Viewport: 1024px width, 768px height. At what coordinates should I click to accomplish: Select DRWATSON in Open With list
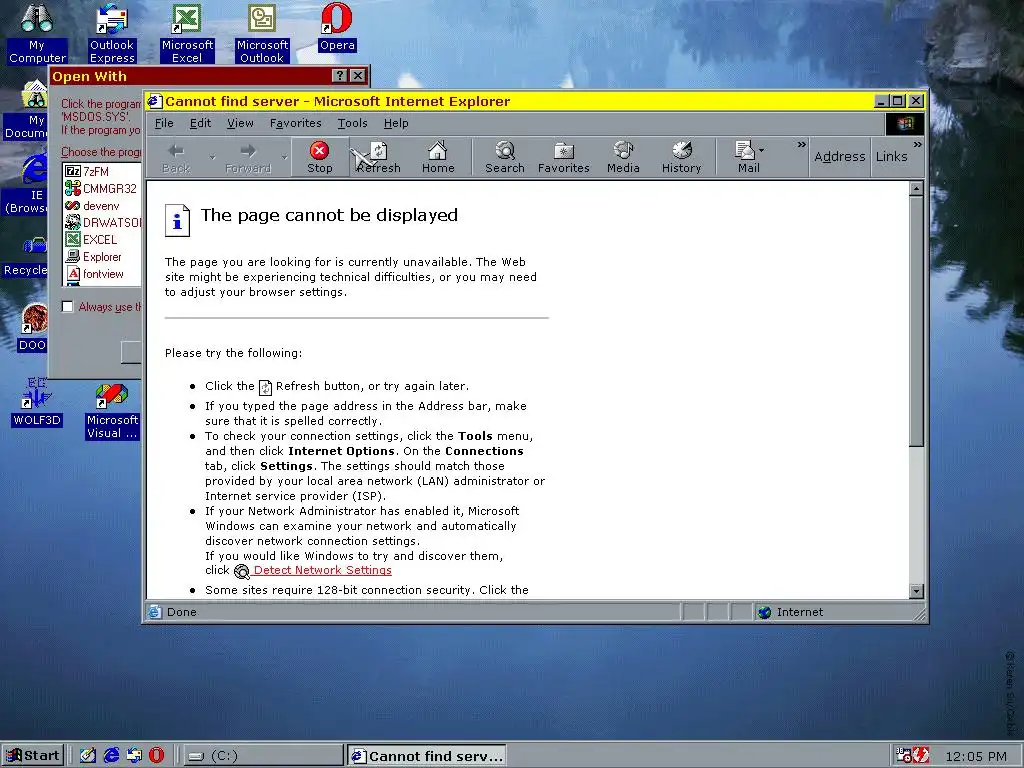point(102,223)
